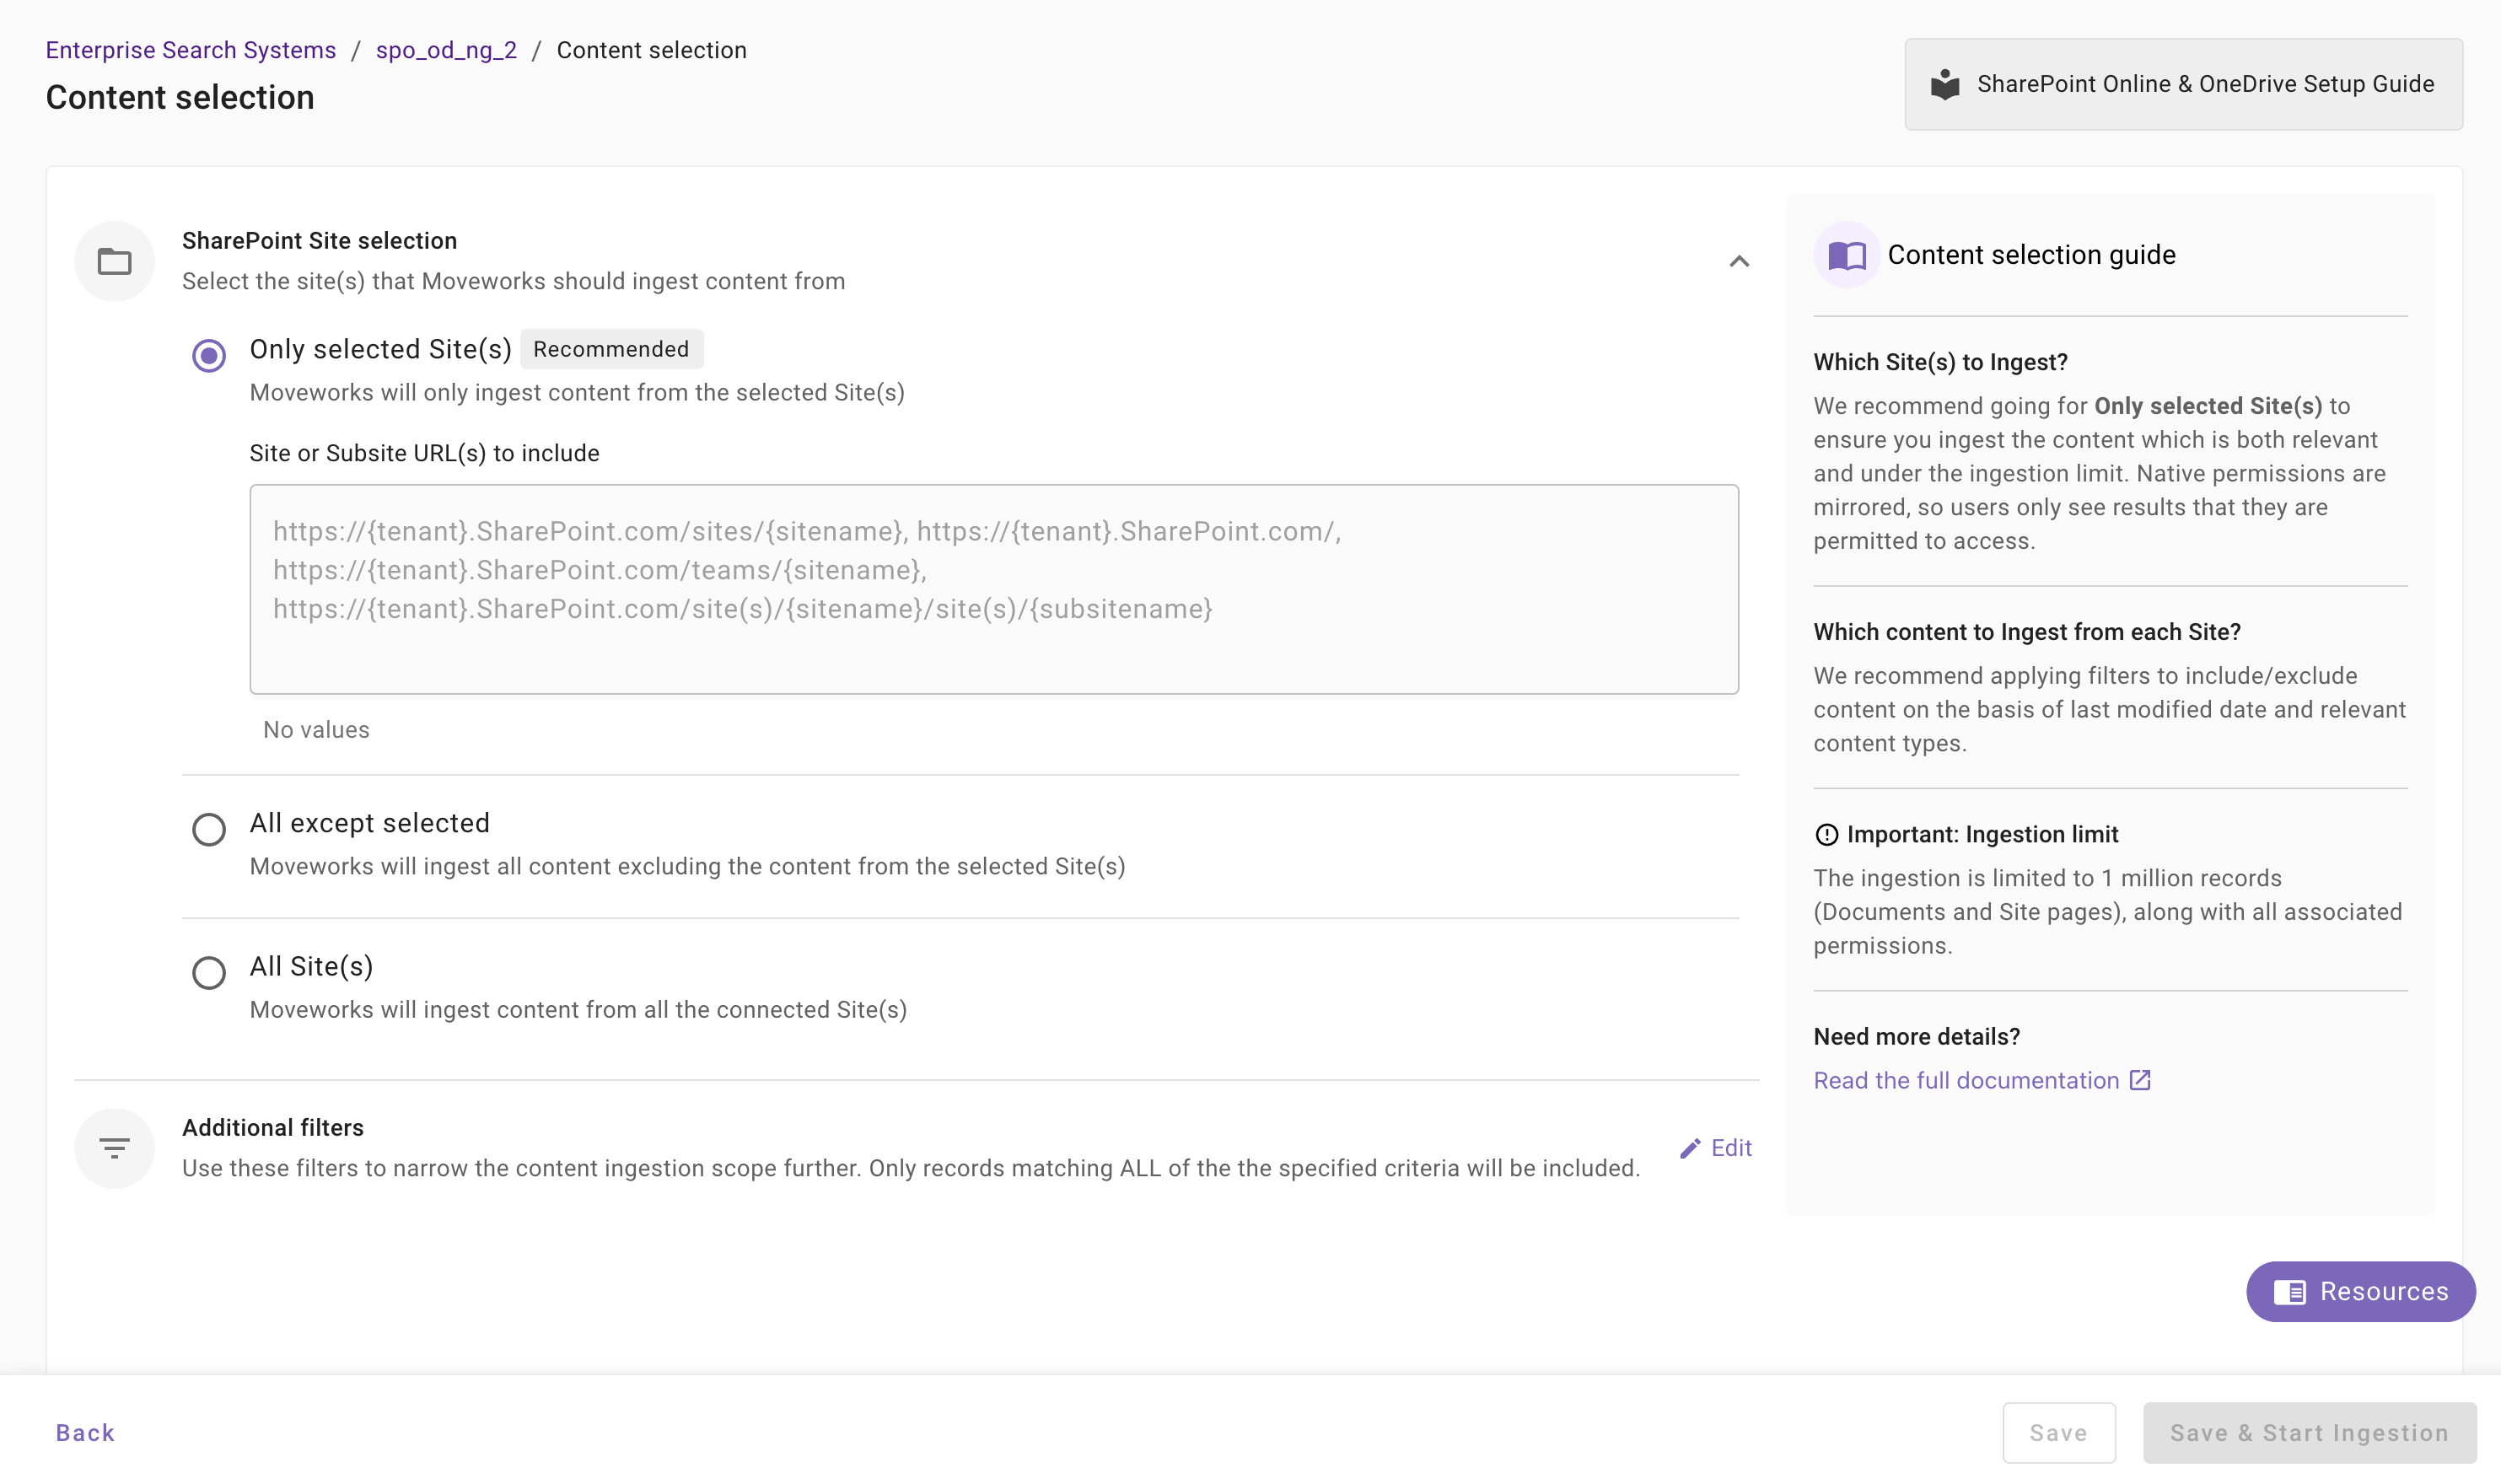Click the Resources panel icon
Image resolution: width=2501 pixels, height=1484 pixels.
click(2289, 1292)
